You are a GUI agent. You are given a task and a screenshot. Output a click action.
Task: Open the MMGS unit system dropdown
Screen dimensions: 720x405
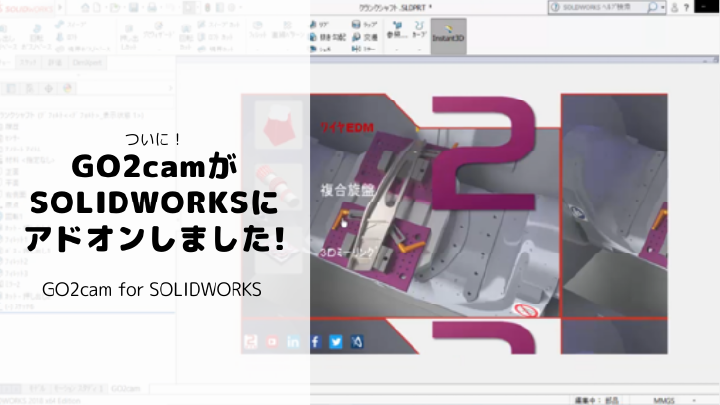[673, 401]
